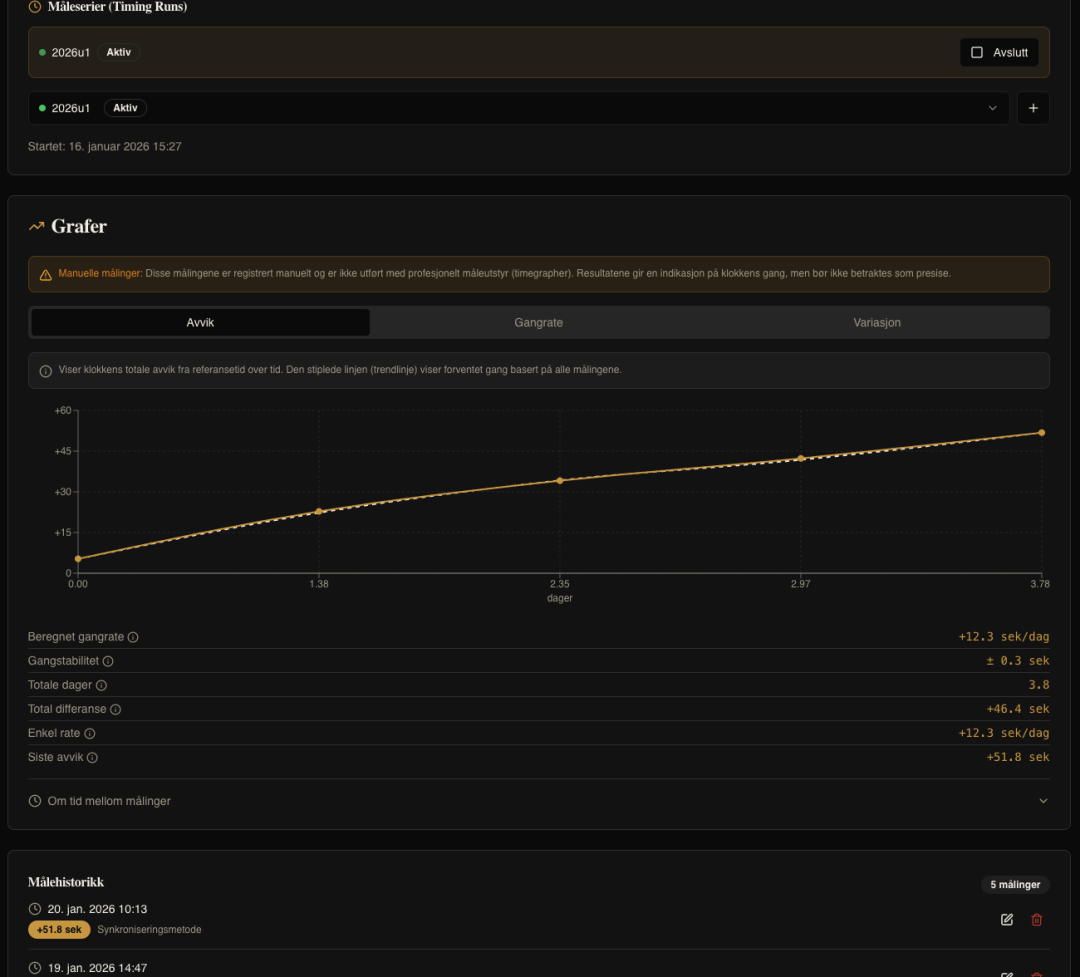This screenshot has height=977, width=1080.
Task: Expand Om tid mellom målinger section
Action: click(539, 801)
